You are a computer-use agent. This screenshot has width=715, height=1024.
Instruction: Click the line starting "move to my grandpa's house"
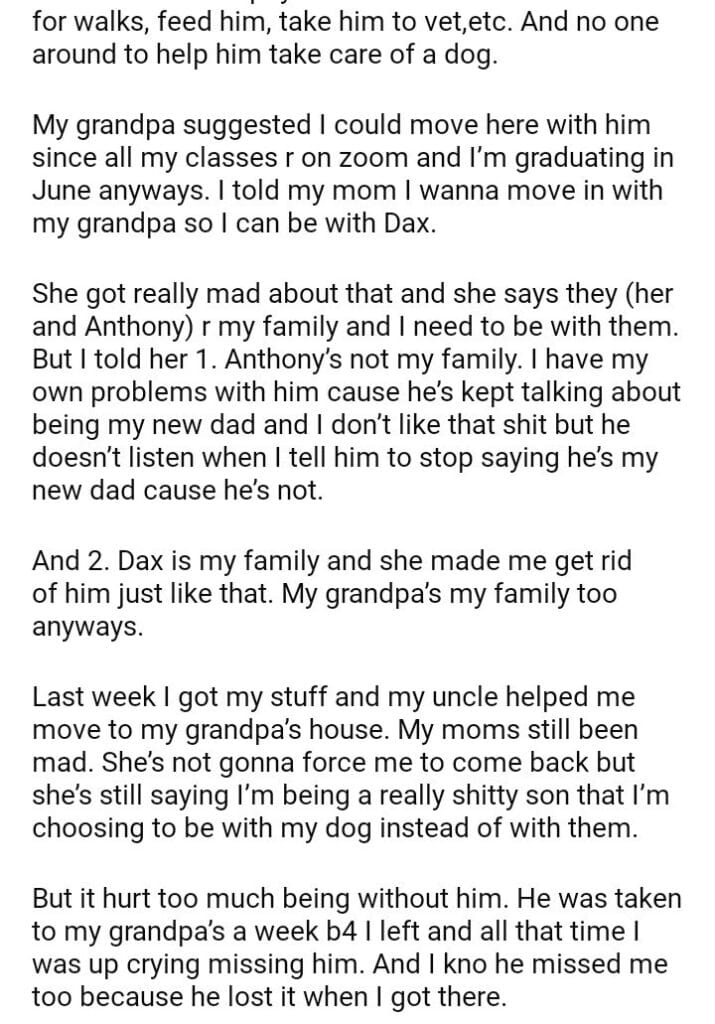tap(332, 728)
